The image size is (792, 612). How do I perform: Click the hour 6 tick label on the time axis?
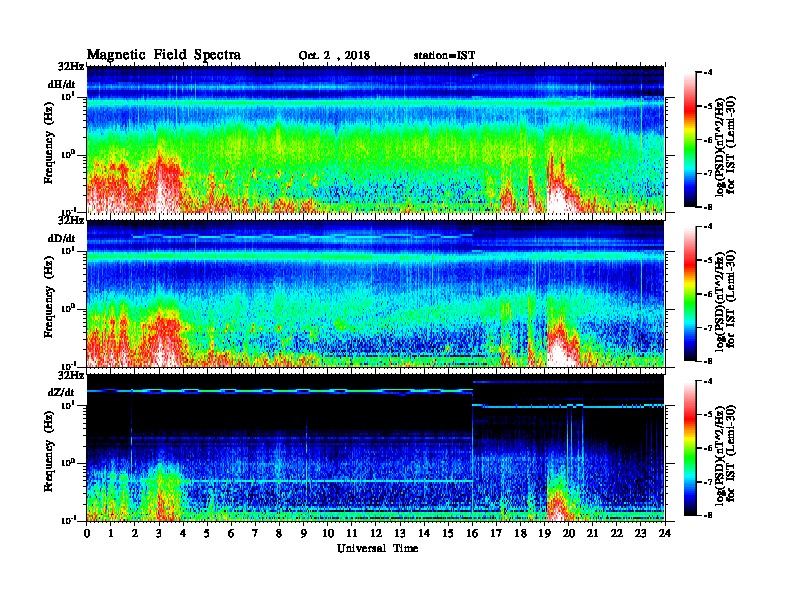pos(231,533)
